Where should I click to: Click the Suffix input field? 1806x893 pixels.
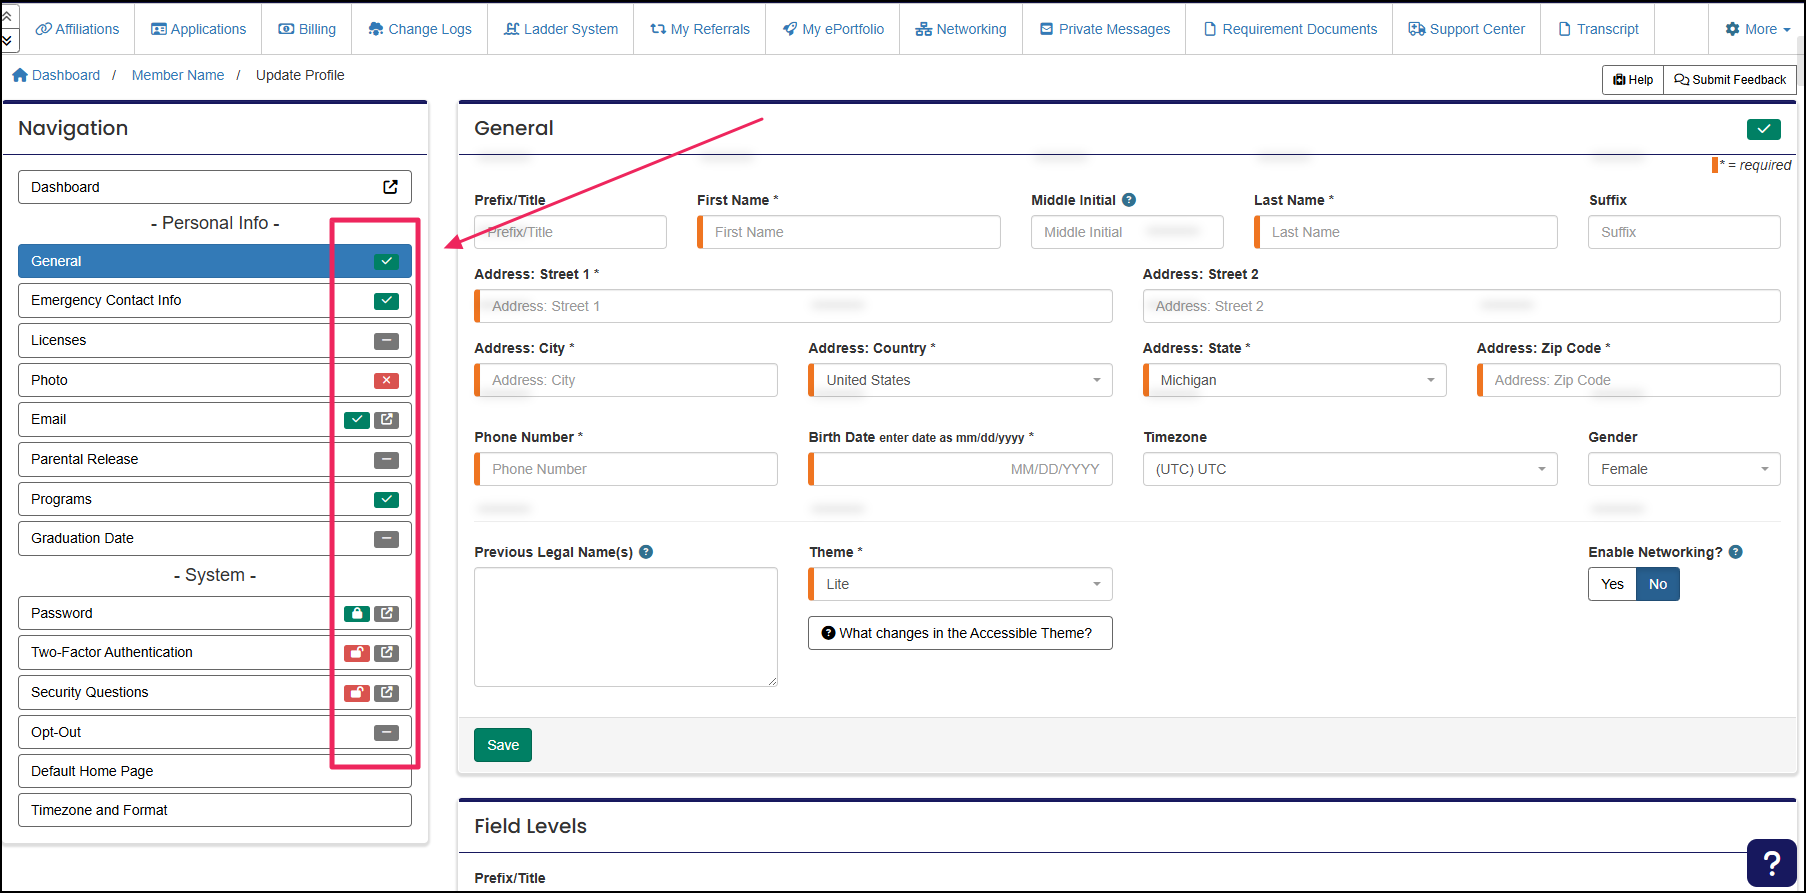(1684, 232)
